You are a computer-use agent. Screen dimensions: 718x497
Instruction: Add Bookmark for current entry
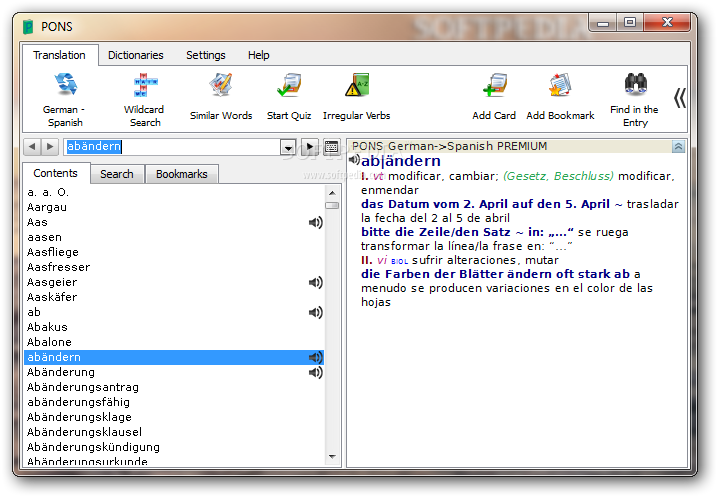560,97
